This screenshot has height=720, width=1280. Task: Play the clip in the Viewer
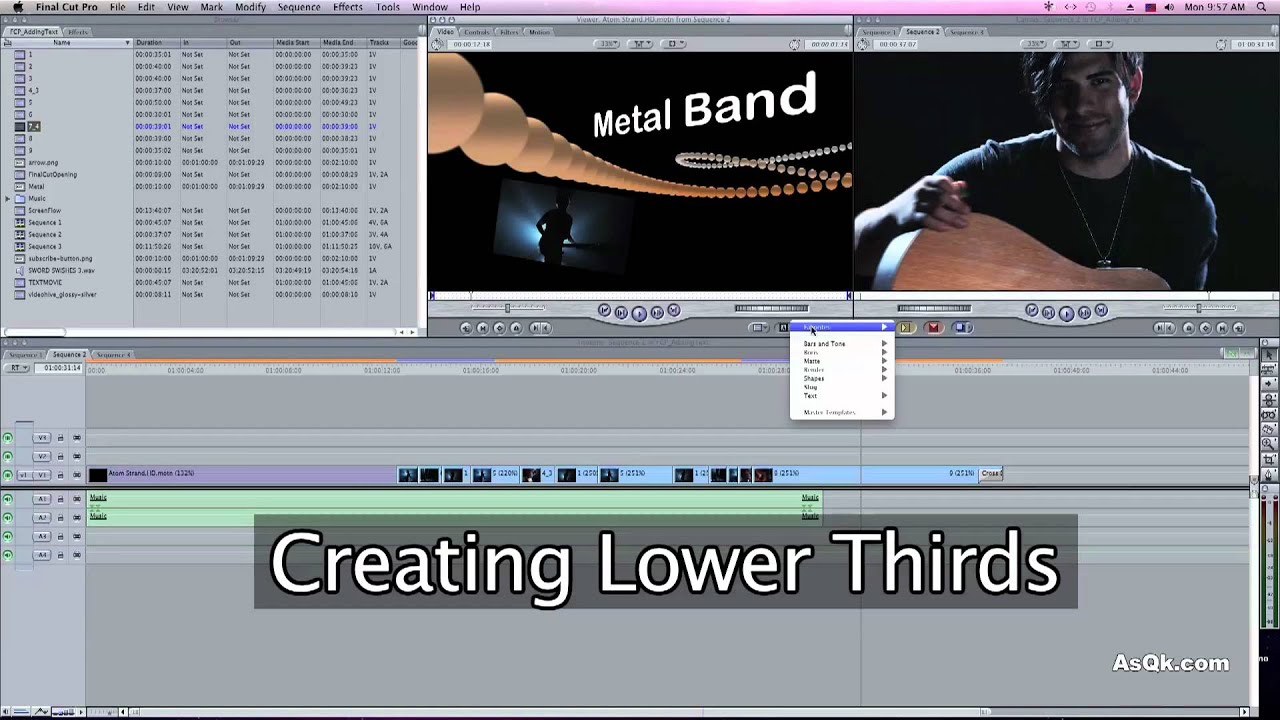coord(639,312)
